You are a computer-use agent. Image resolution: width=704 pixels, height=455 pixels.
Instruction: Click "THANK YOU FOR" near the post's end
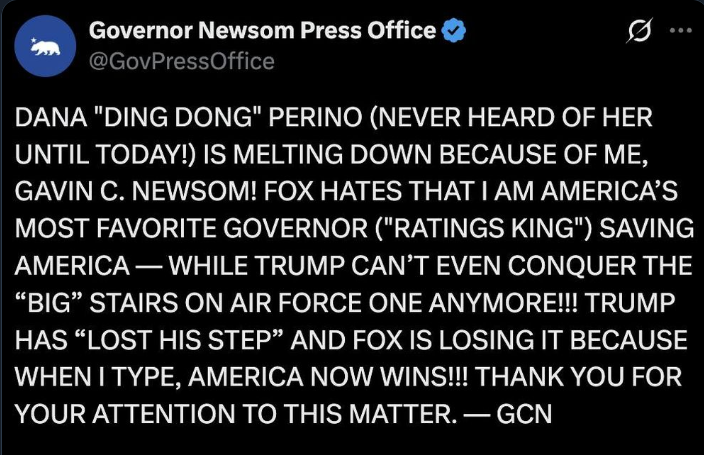(578, 377)
